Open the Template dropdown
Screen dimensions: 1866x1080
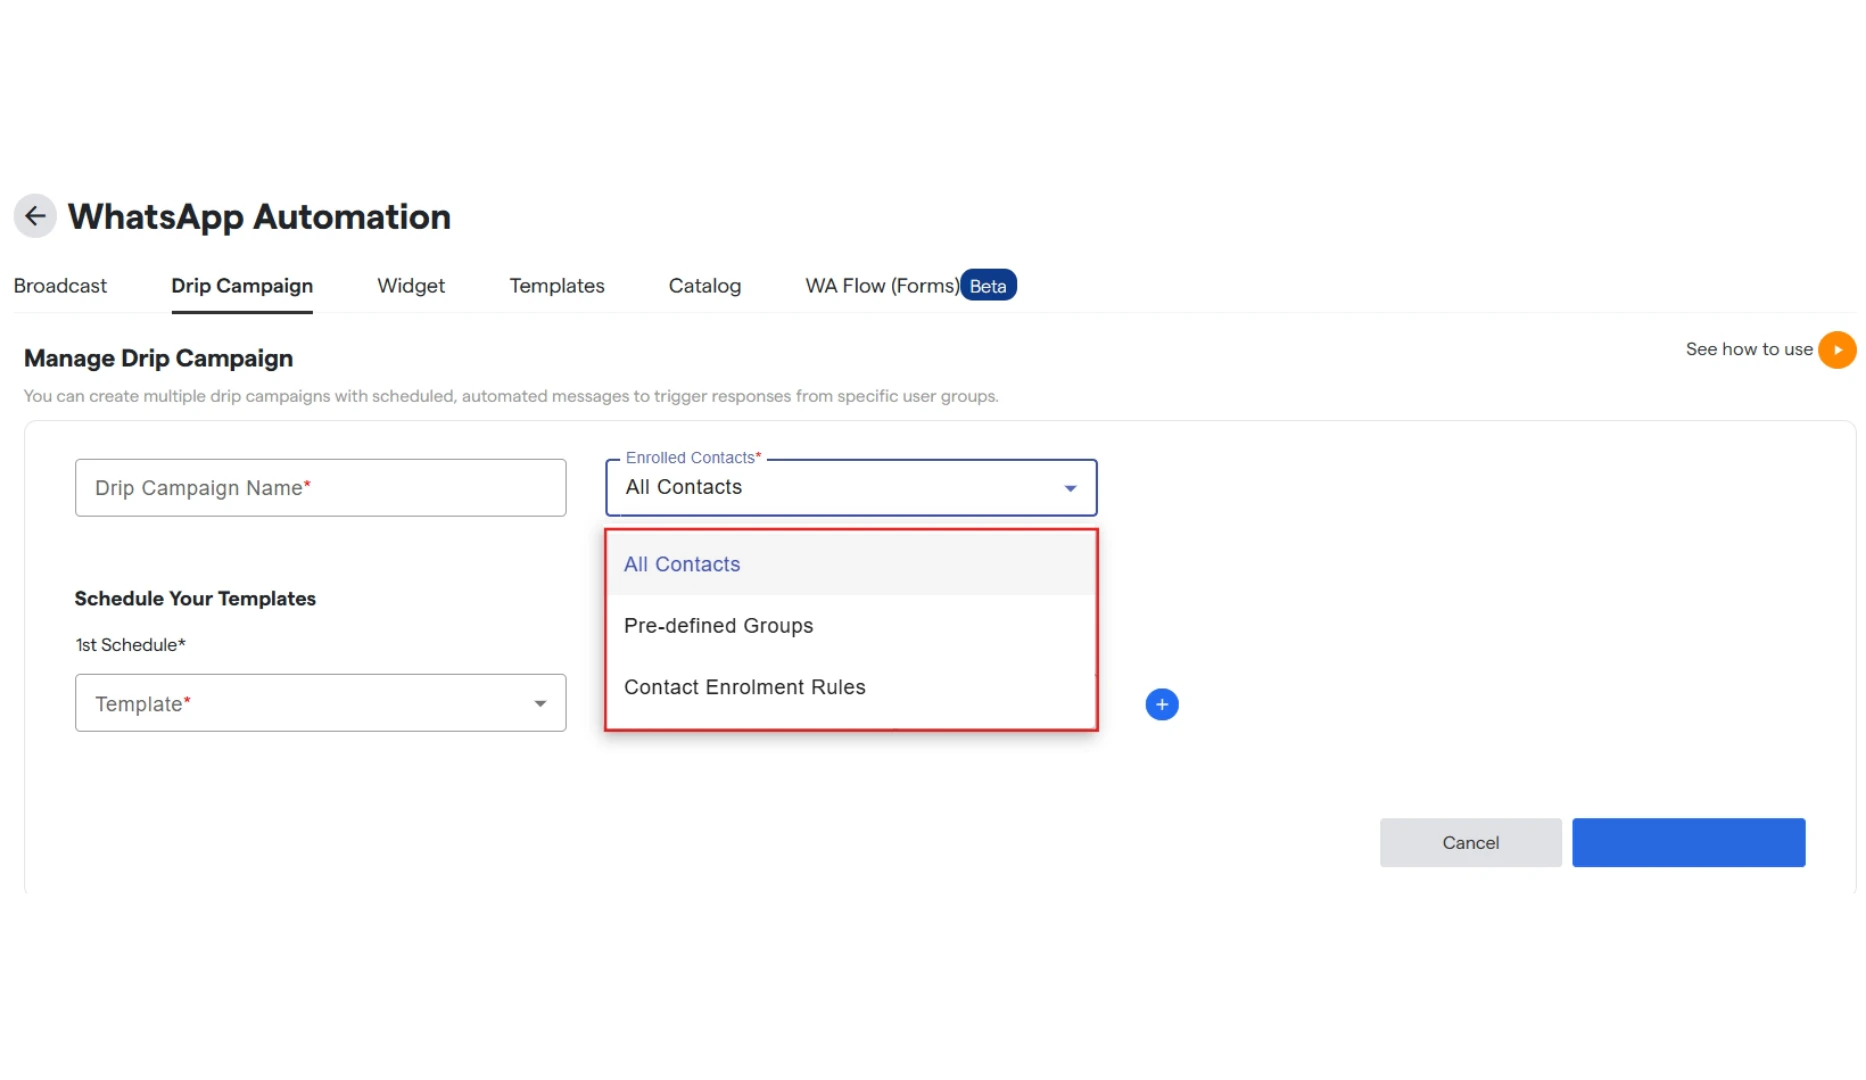click(321, 703)
